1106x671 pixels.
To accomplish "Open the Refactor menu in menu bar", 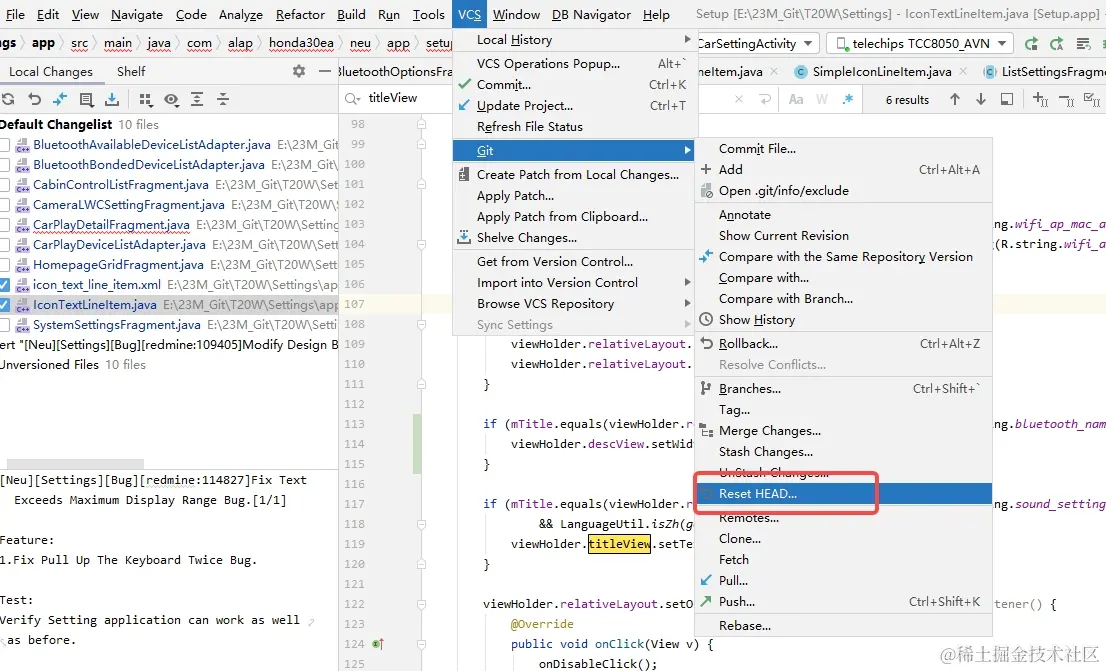I will point(300,14).
